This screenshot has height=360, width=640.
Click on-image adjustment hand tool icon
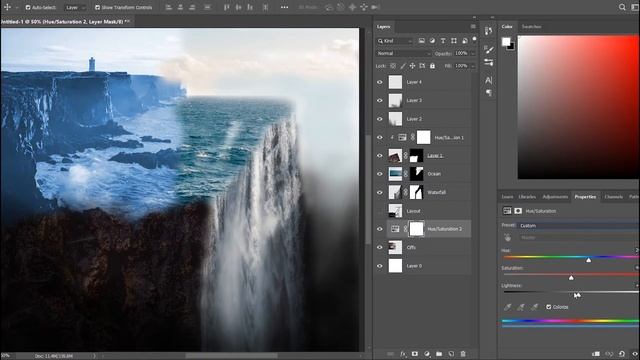(x=507, y=238)
